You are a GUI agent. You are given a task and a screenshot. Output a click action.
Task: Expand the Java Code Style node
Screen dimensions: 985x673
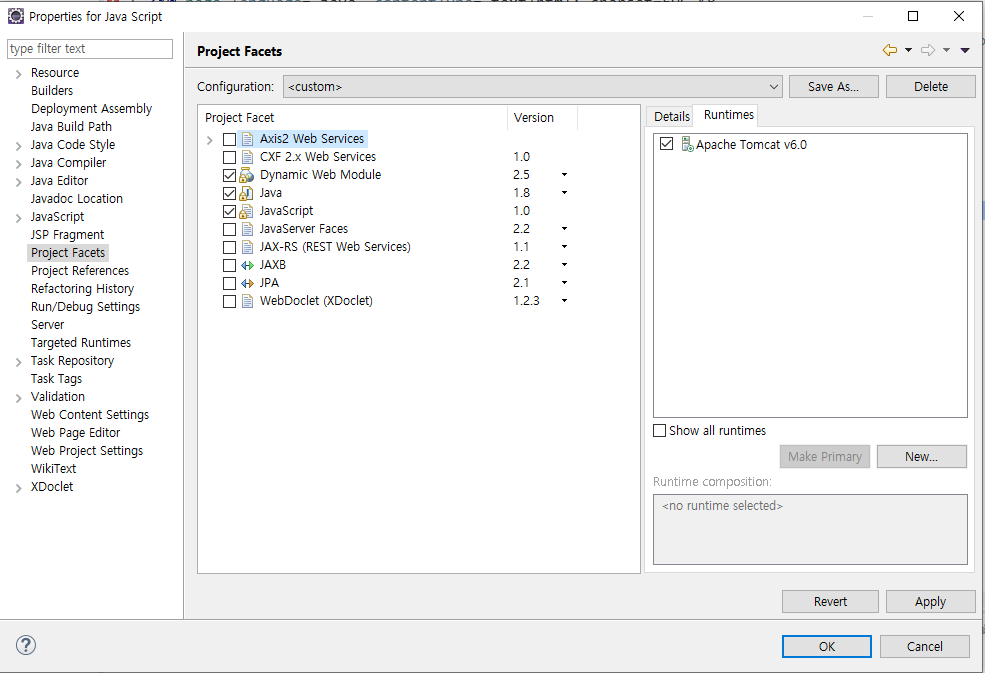[x=18, y=146]
